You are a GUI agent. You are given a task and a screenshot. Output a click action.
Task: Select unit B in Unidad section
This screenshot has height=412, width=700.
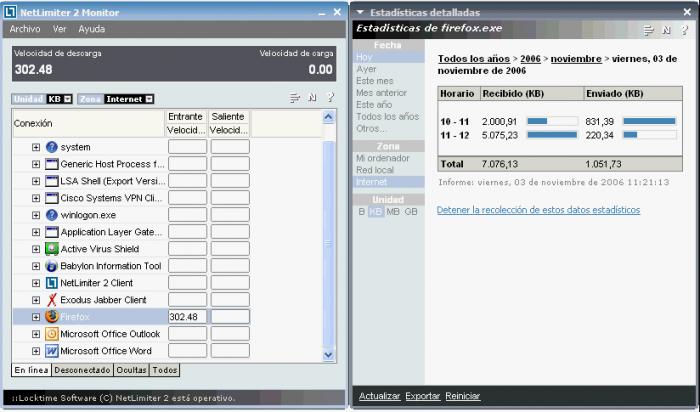click(x=362, y=212)
